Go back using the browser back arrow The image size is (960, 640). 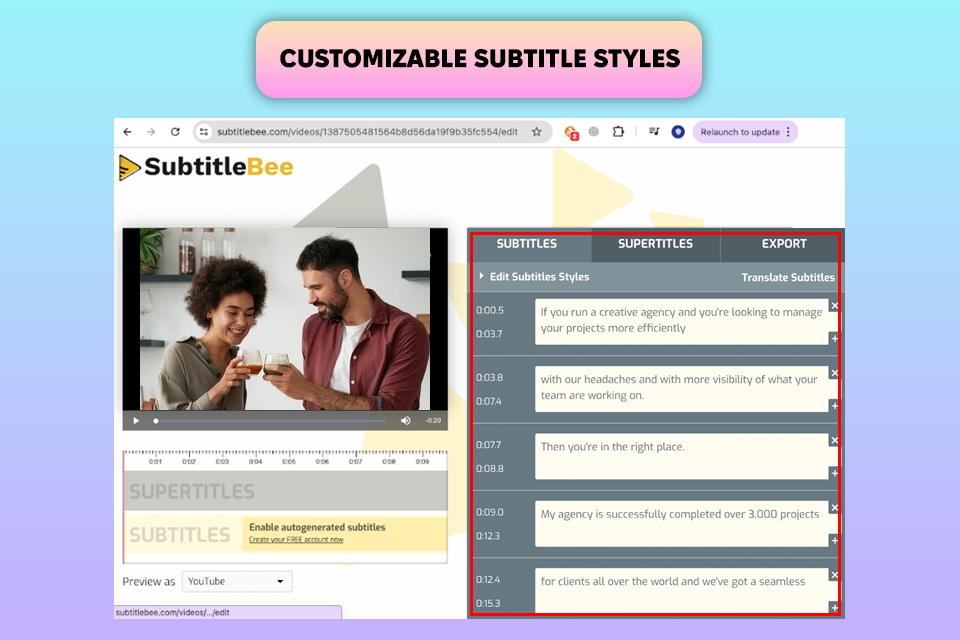[127, 132]
